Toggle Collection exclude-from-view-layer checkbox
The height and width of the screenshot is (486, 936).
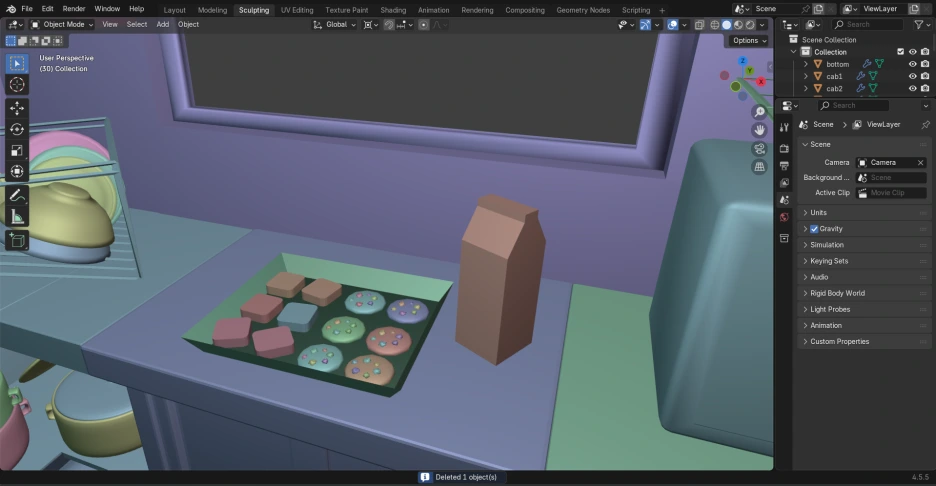point(900,52)
